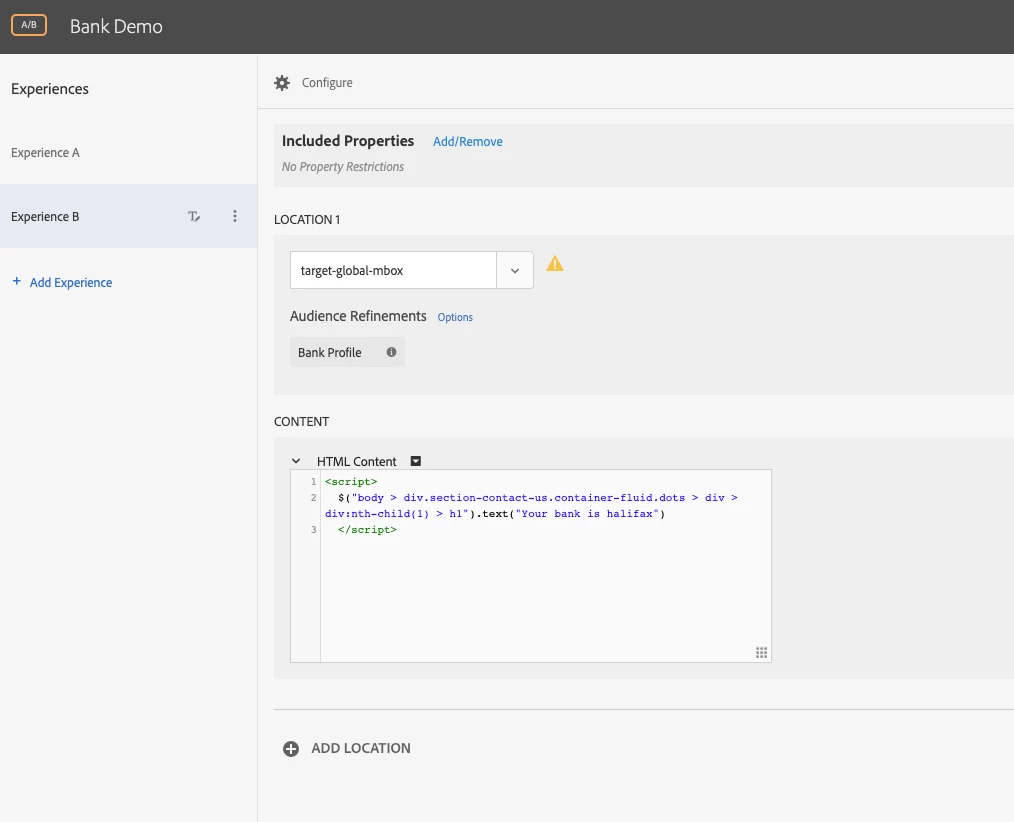The width and height of the screenshot is (1014, 822).
Task: Click the Included Properties heading
Action: coord(348,141)
